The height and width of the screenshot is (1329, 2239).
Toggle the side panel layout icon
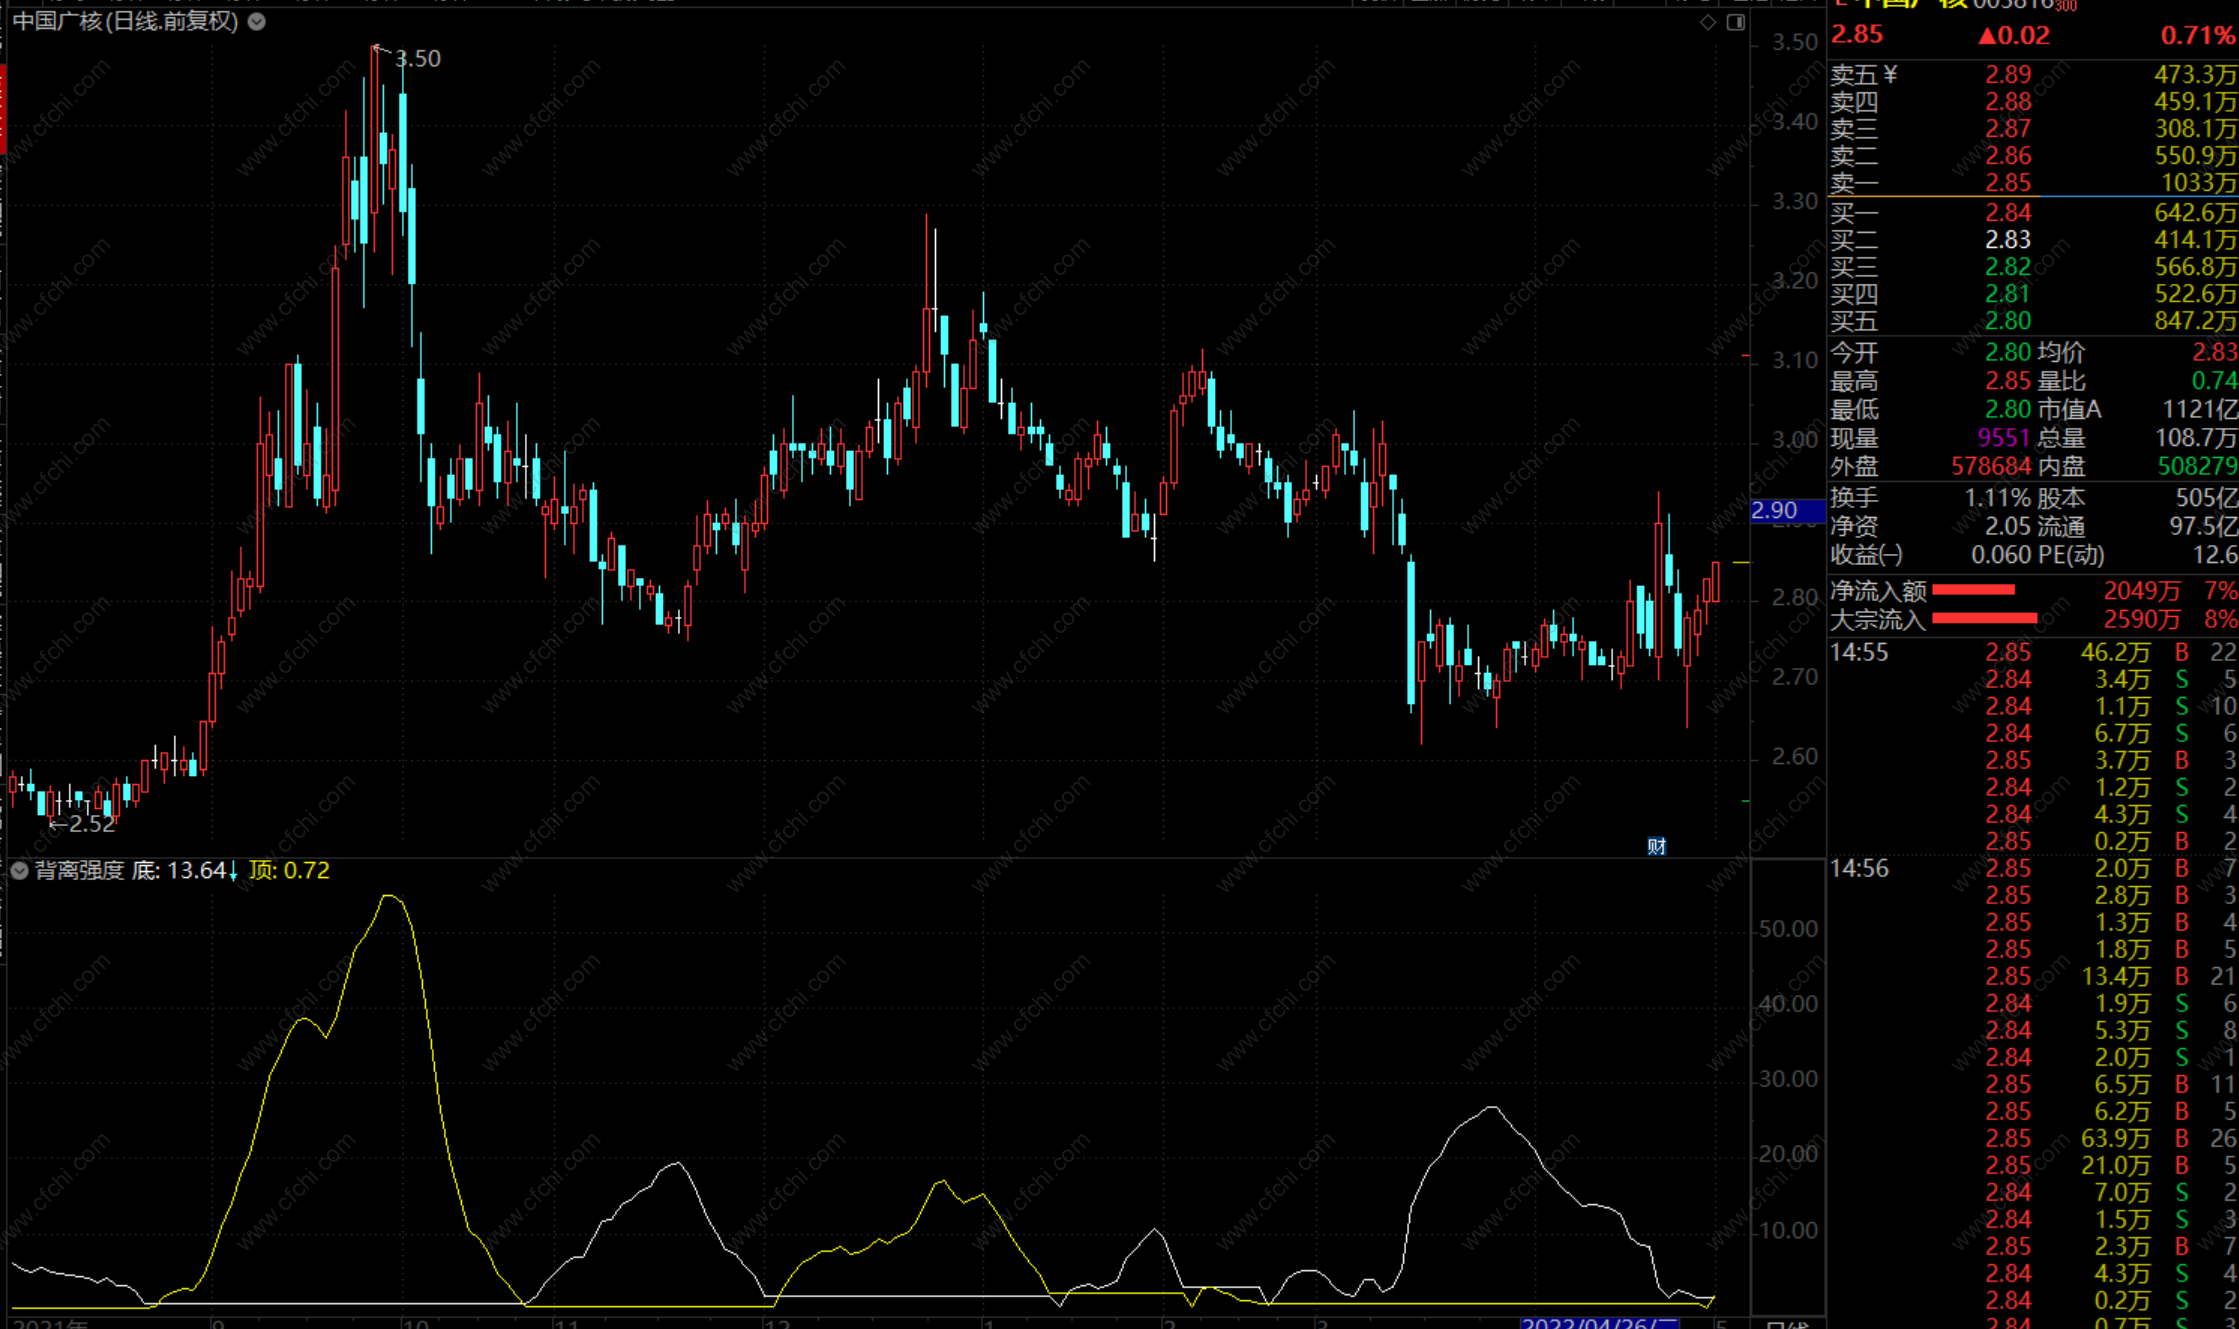tap(1736, 22)
